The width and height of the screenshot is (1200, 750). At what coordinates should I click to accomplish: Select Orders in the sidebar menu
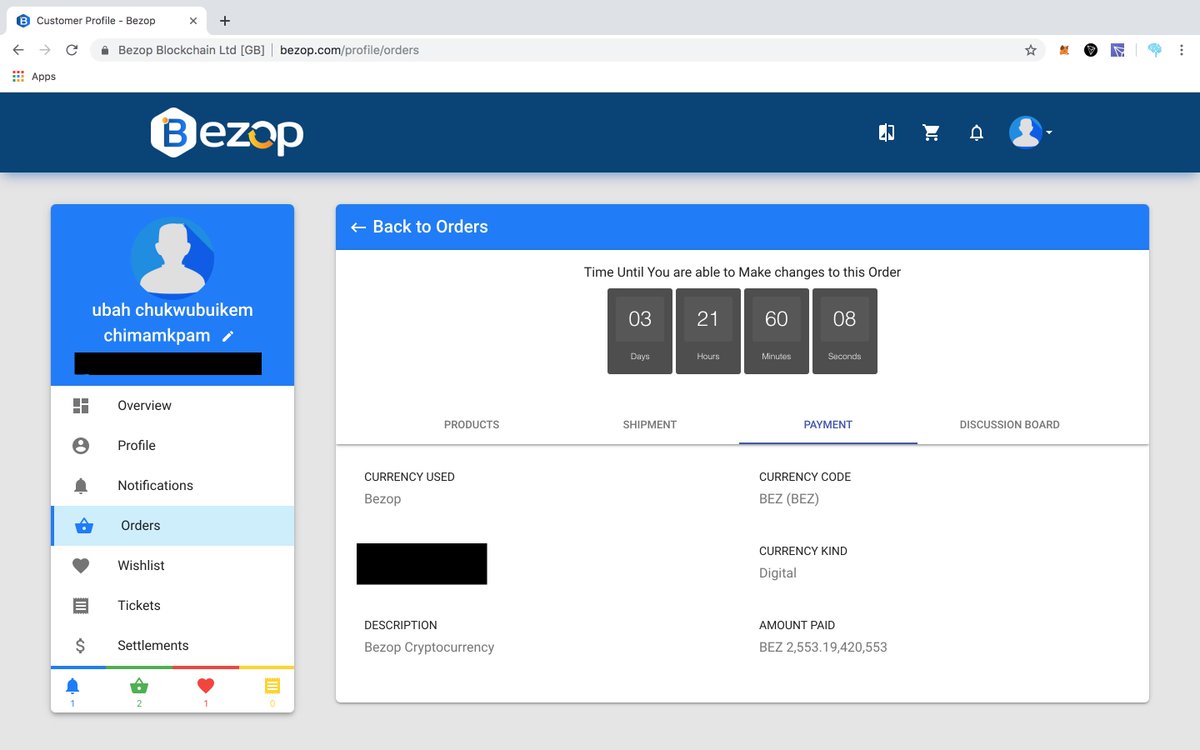(140, 525)
